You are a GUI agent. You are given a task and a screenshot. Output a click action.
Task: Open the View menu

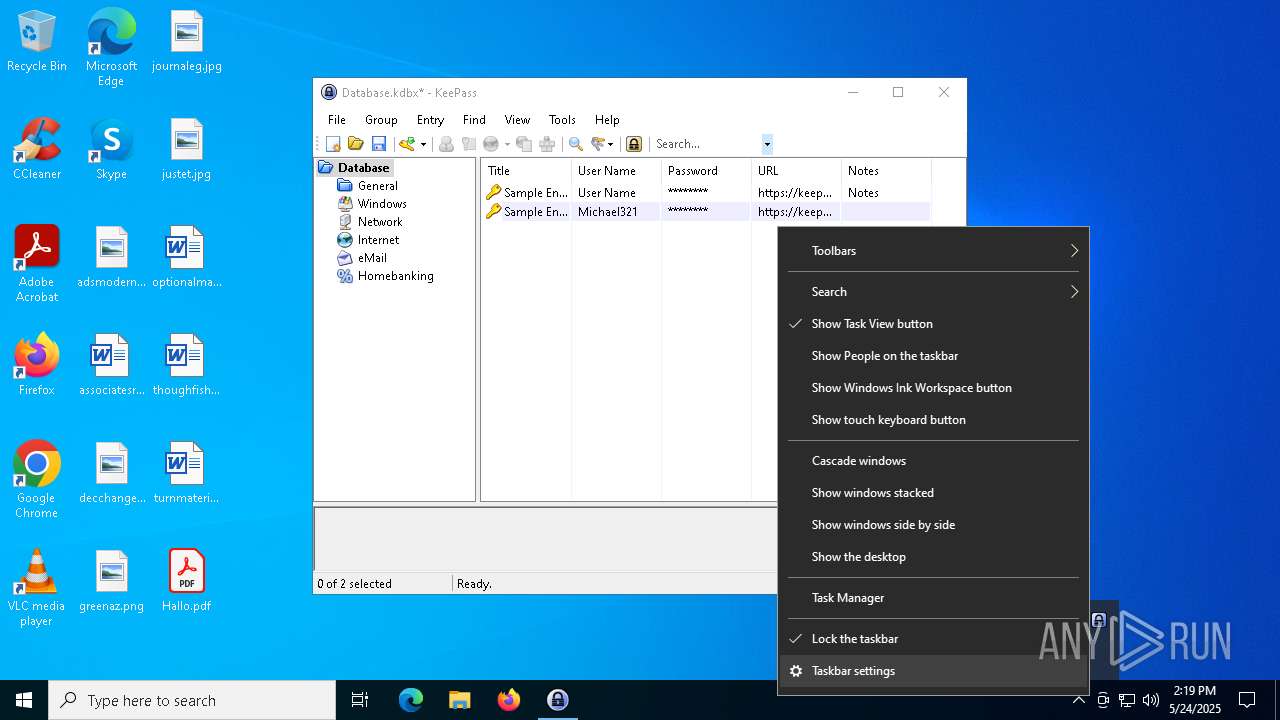517,120
